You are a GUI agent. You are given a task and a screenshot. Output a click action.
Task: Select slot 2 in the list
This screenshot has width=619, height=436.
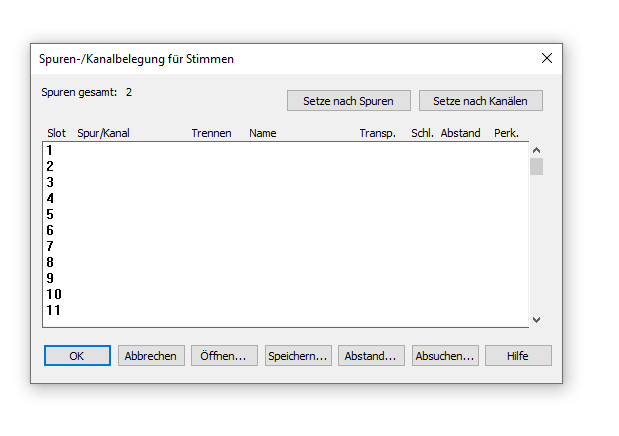pos(285,166)
